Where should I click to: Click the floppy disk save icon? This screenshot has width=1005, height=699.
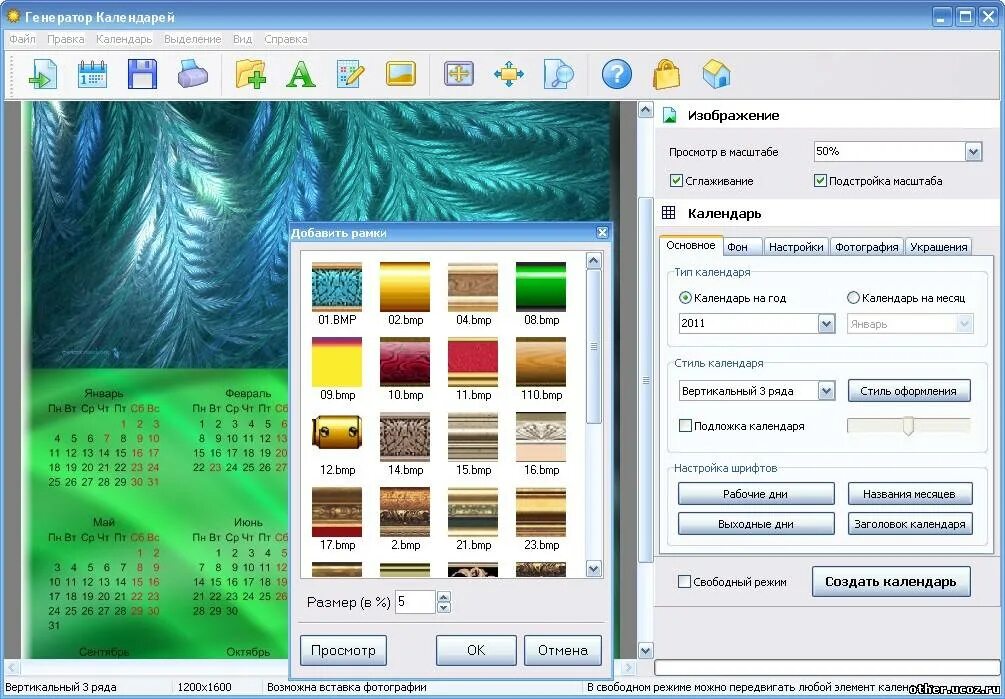pos(142,74)
